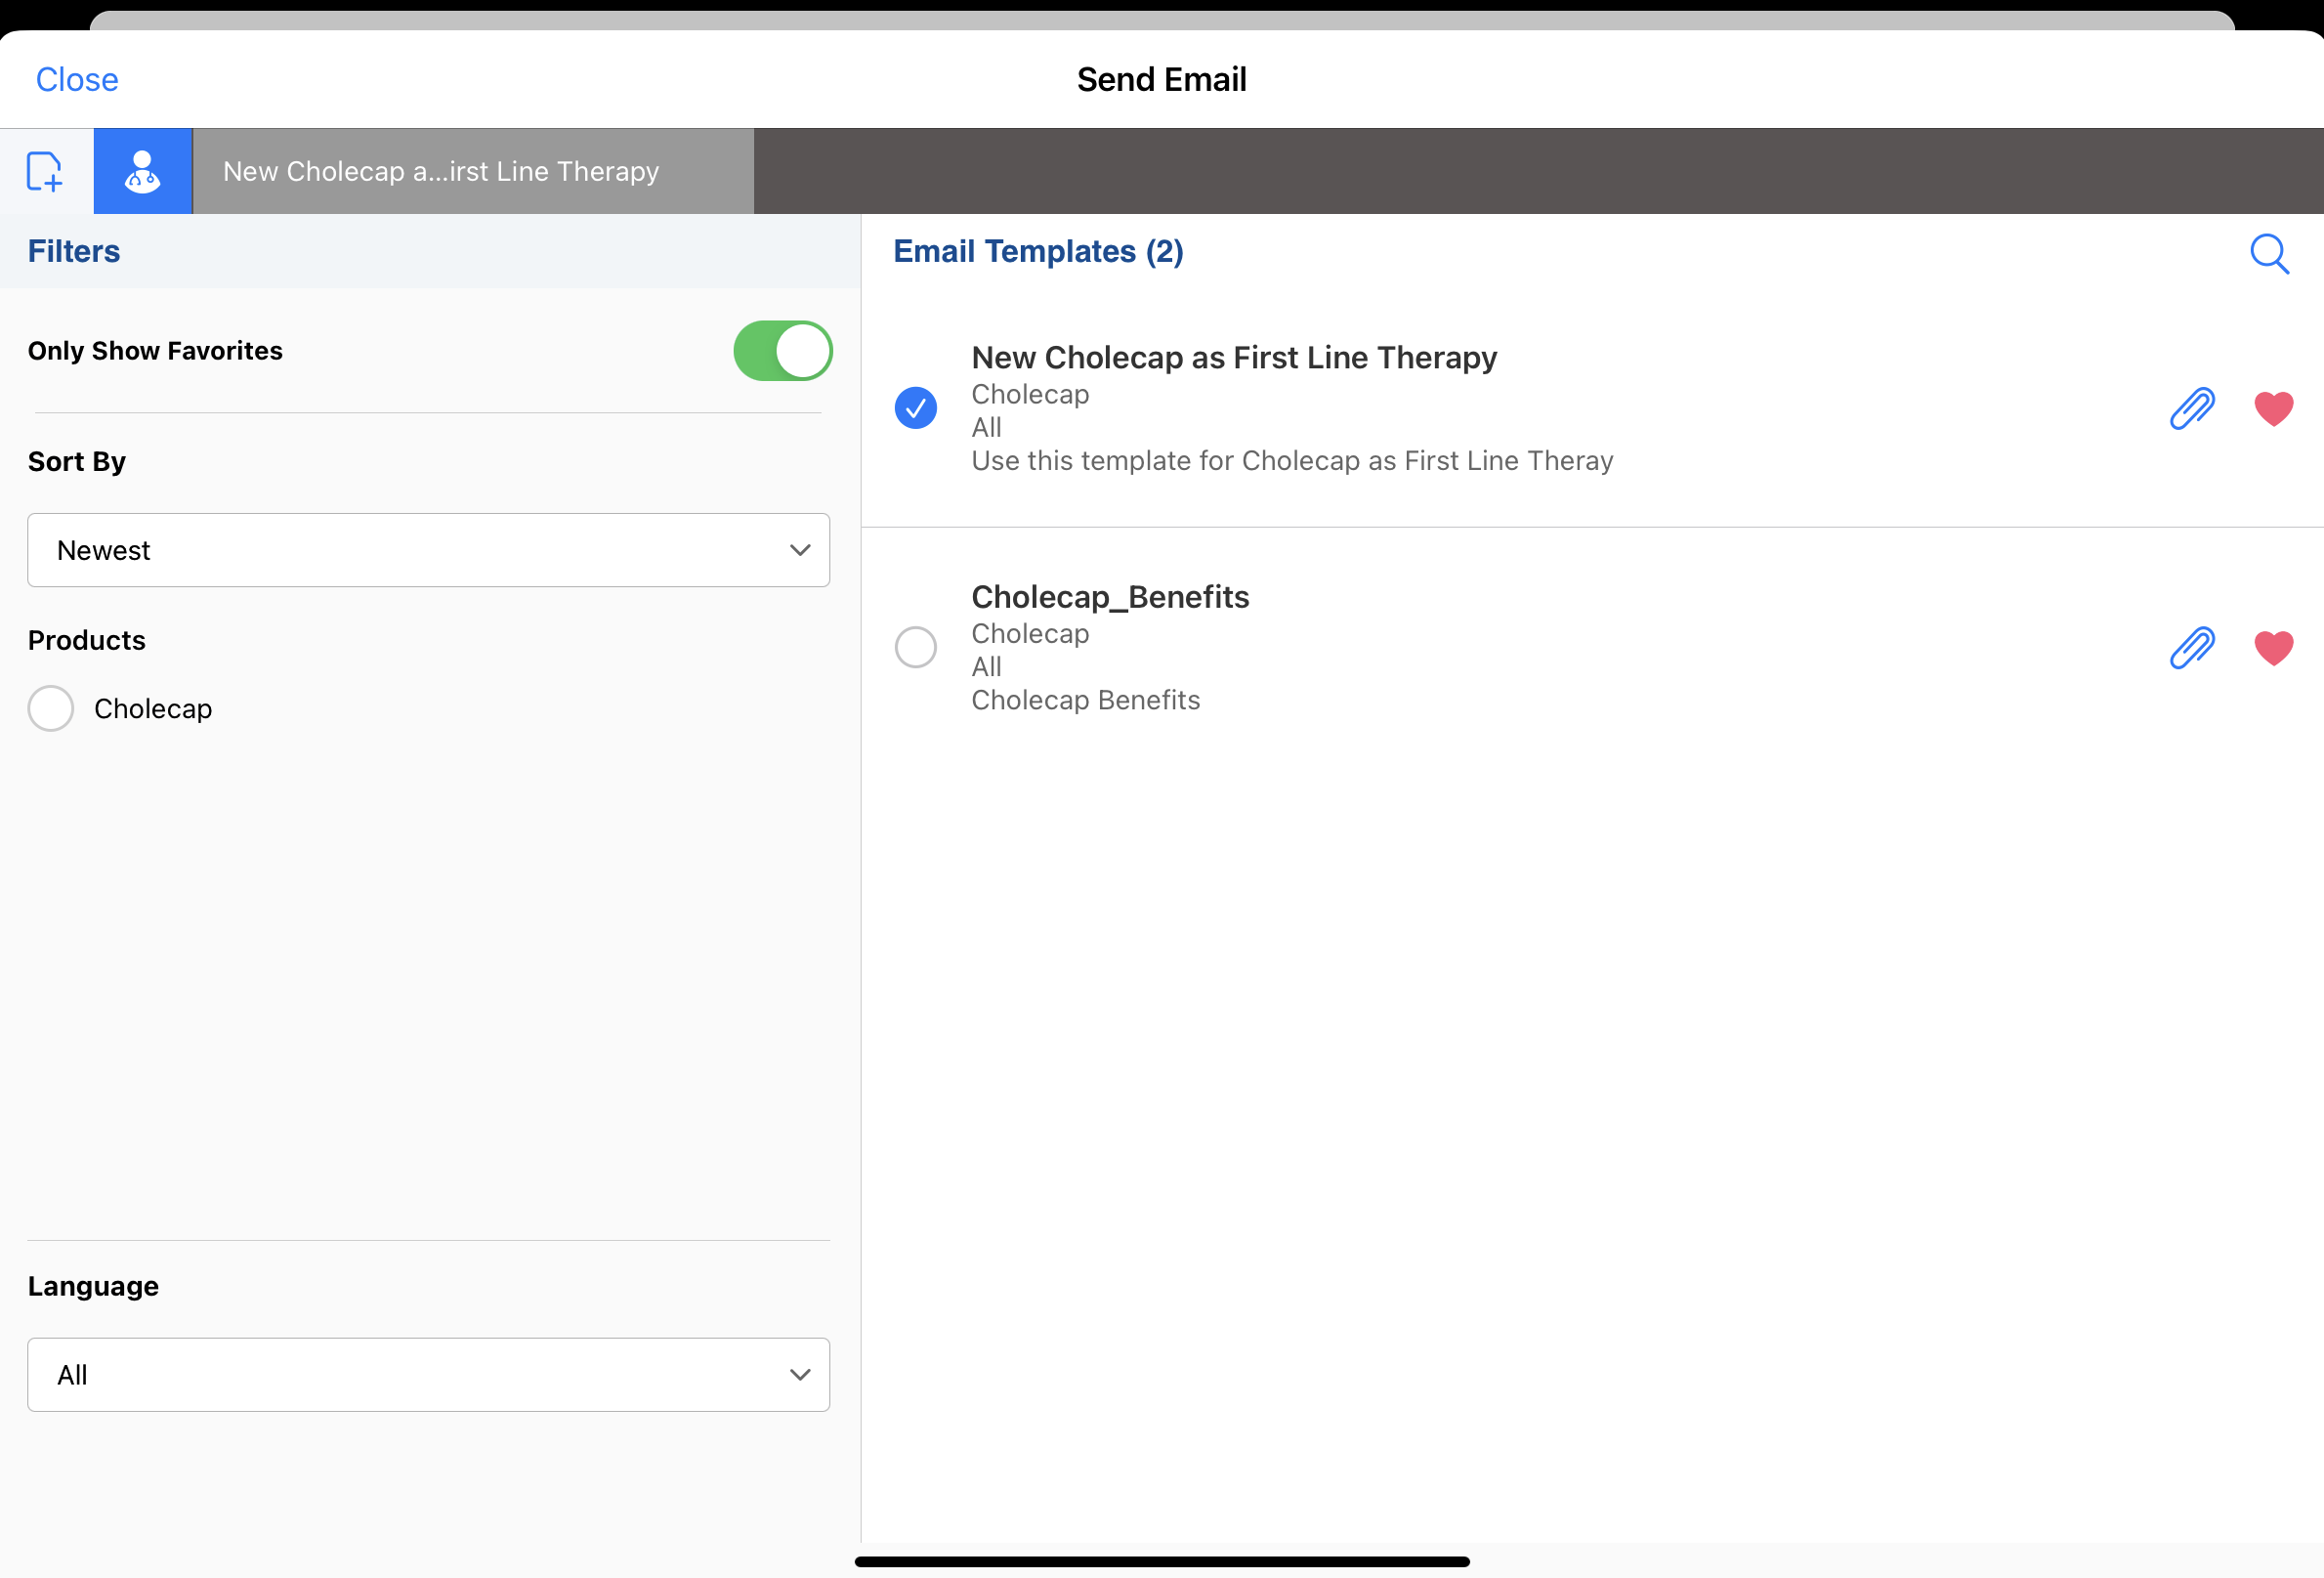This screenshot has width=2324, height=1578.
Task: Open the email template search
Action: click(2268, 253)
